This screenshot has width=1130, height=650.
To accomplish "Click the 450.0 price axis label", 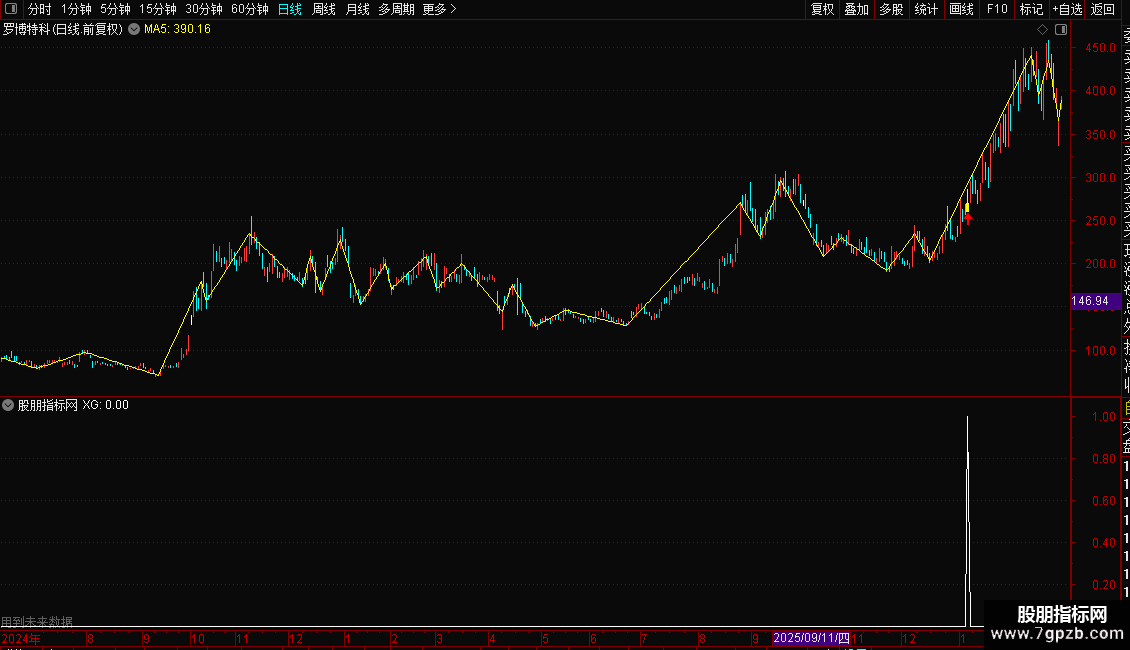I will point(1100,48).
